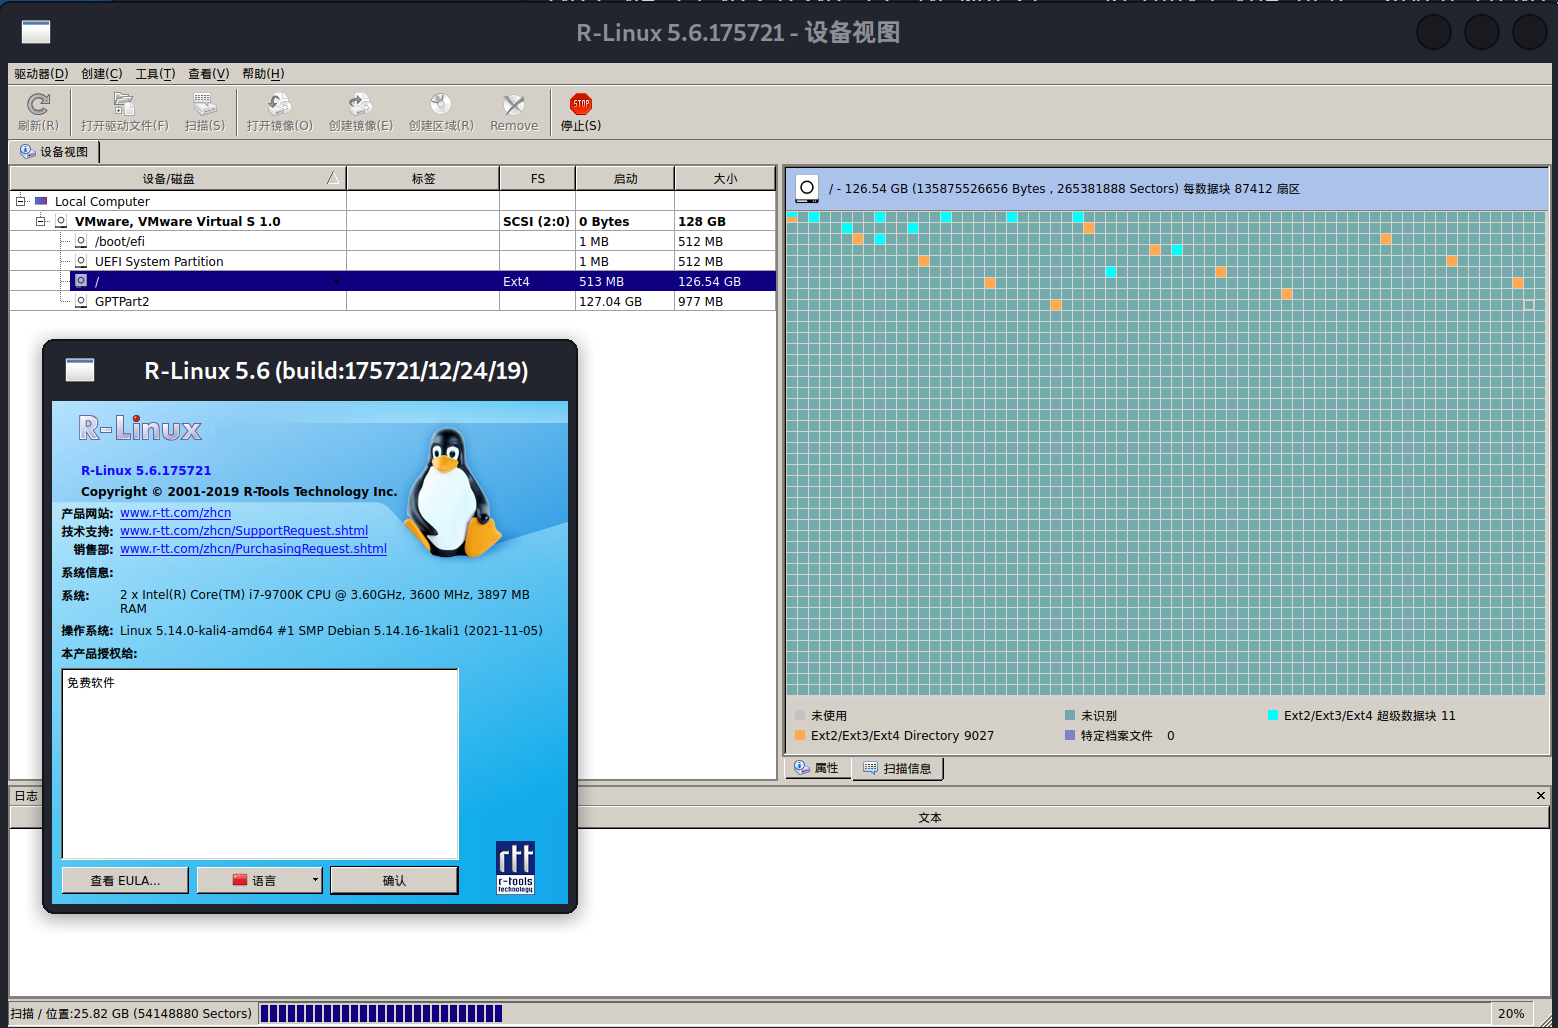This screenshot has height=1028, width=1558.
Task: Click the r-tools logo in the about dialog
Action: coord(514,867)
